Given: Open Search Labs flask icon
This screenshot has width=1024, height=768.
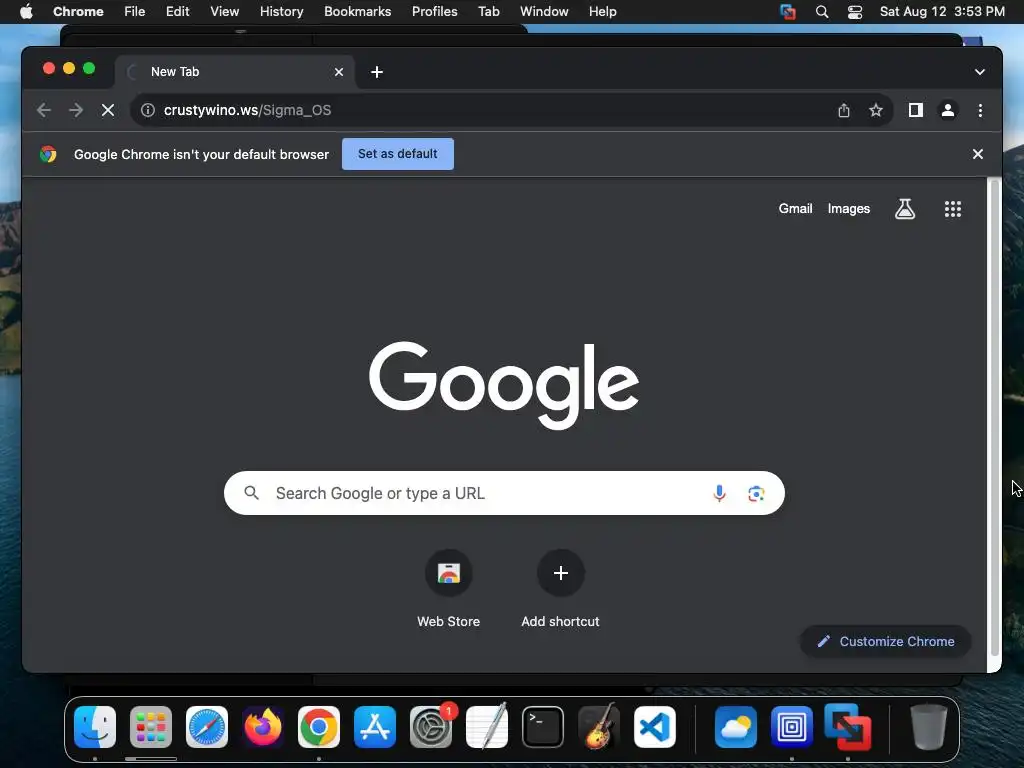Looking at the screenshot, I should coord(904,209).
